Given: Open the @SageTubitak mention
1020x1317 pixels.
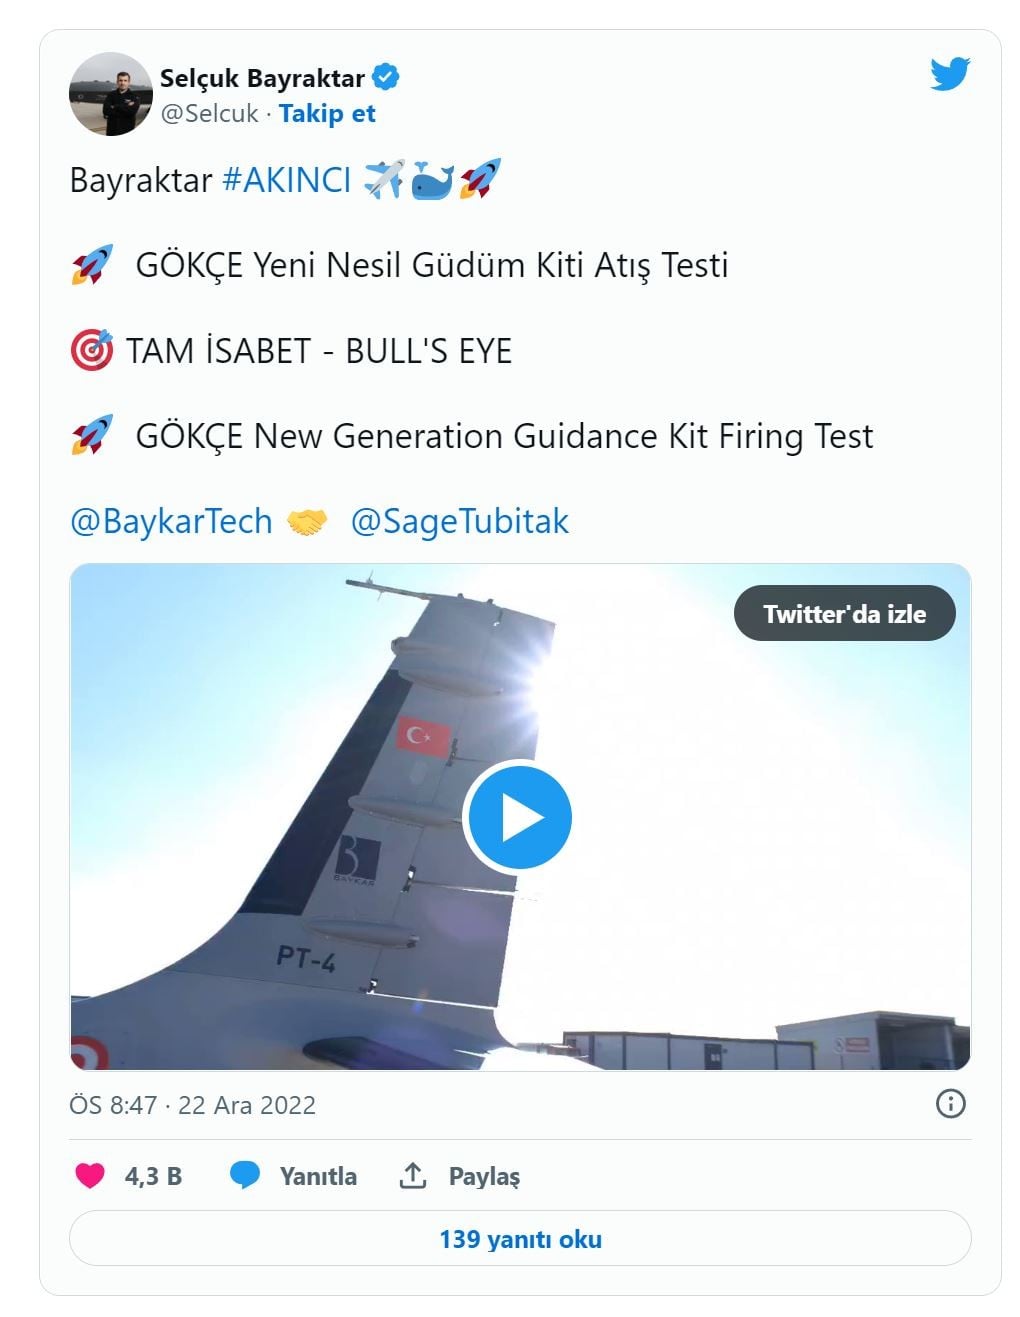Looking at the screenshot, I should (x=459, y=521).
